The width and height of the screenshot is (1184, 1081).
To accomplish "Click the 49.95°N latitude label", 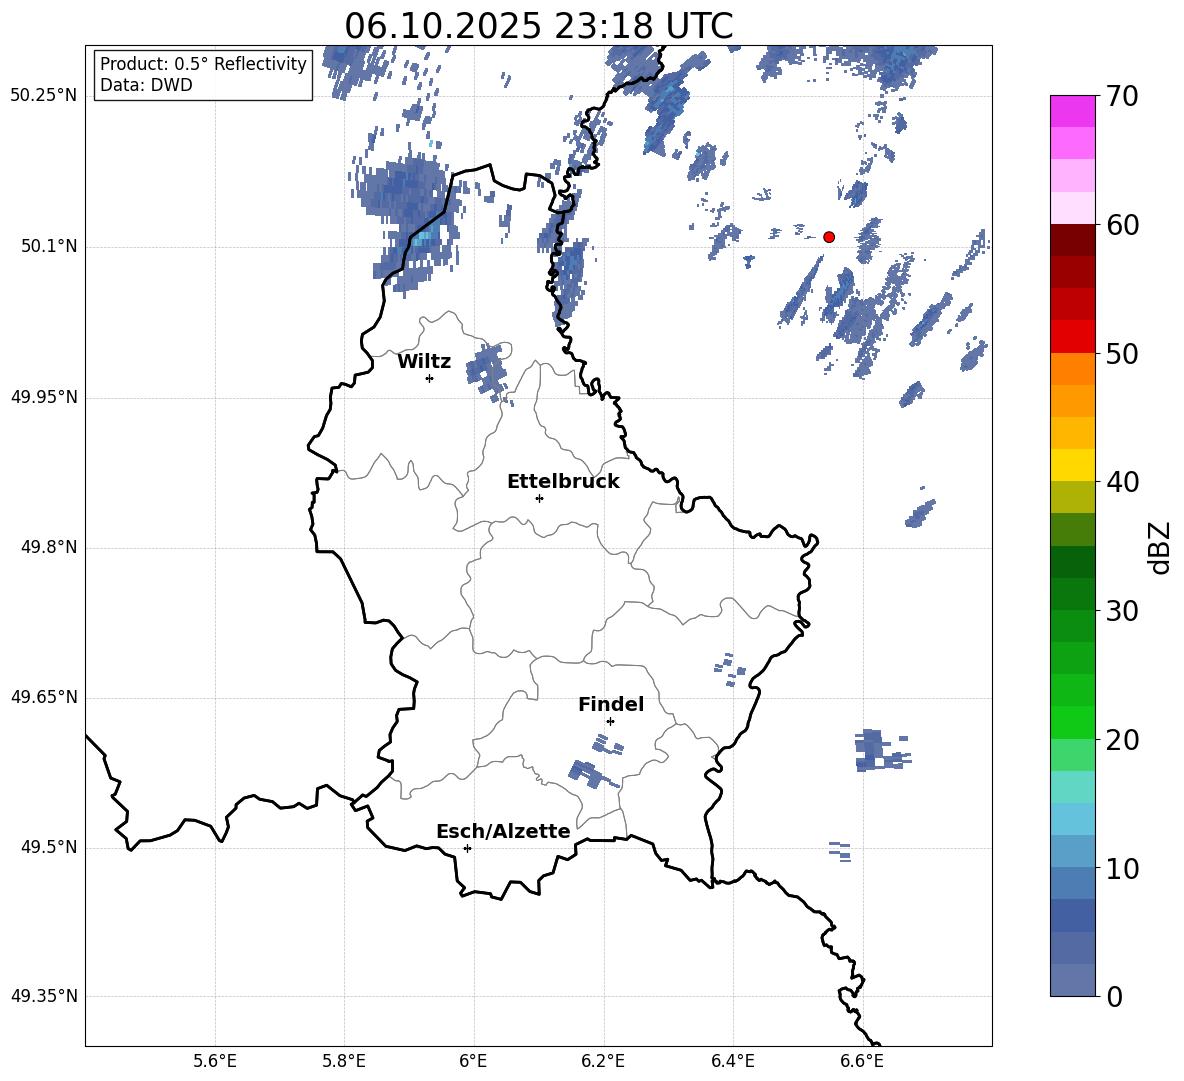I will click(x=44, y=397).
